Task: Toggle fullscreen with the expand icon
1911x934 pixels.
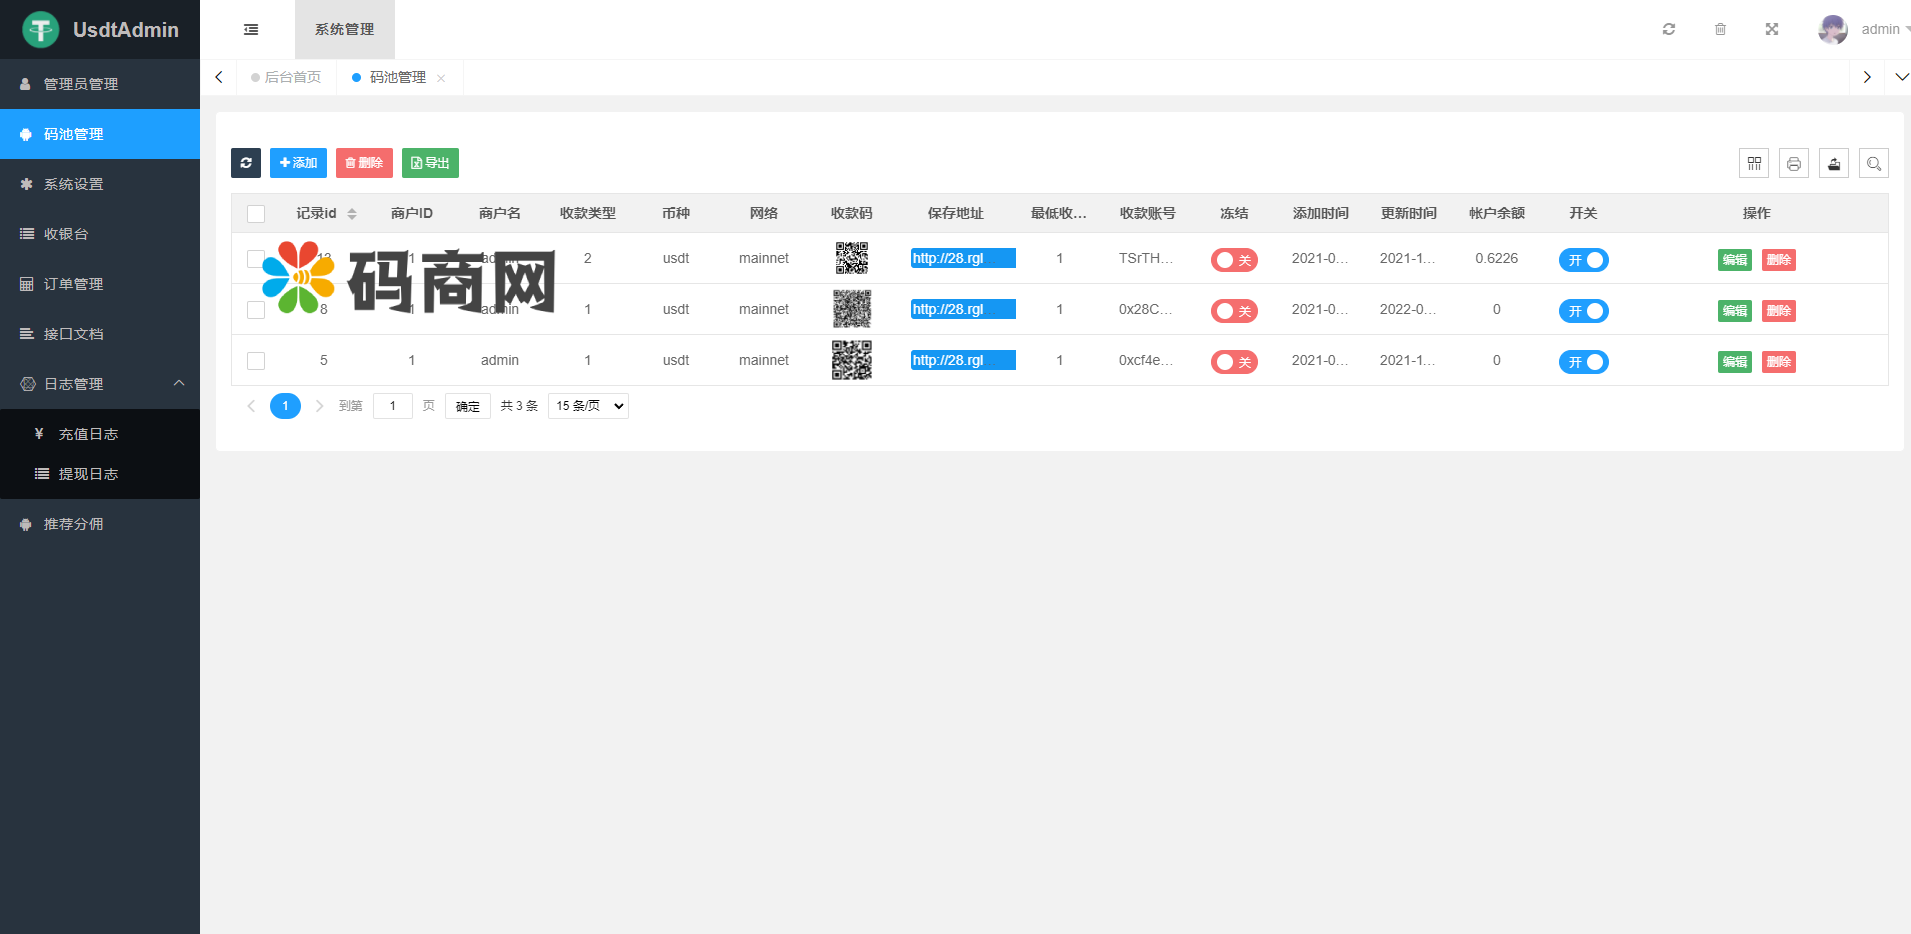Action: [x=1771, y=29]
